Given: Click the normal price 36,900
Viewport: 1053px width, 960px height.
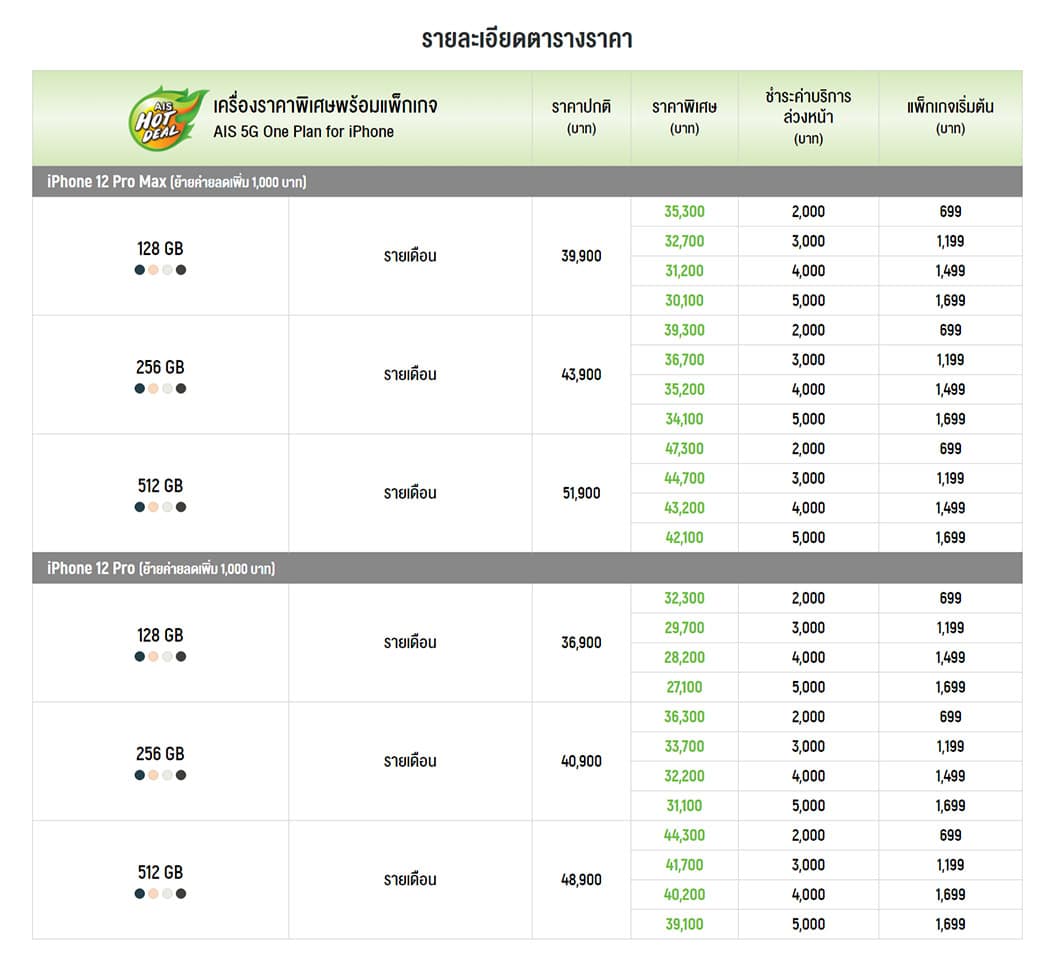Looking at the screenshot, I should click(582, 642).
